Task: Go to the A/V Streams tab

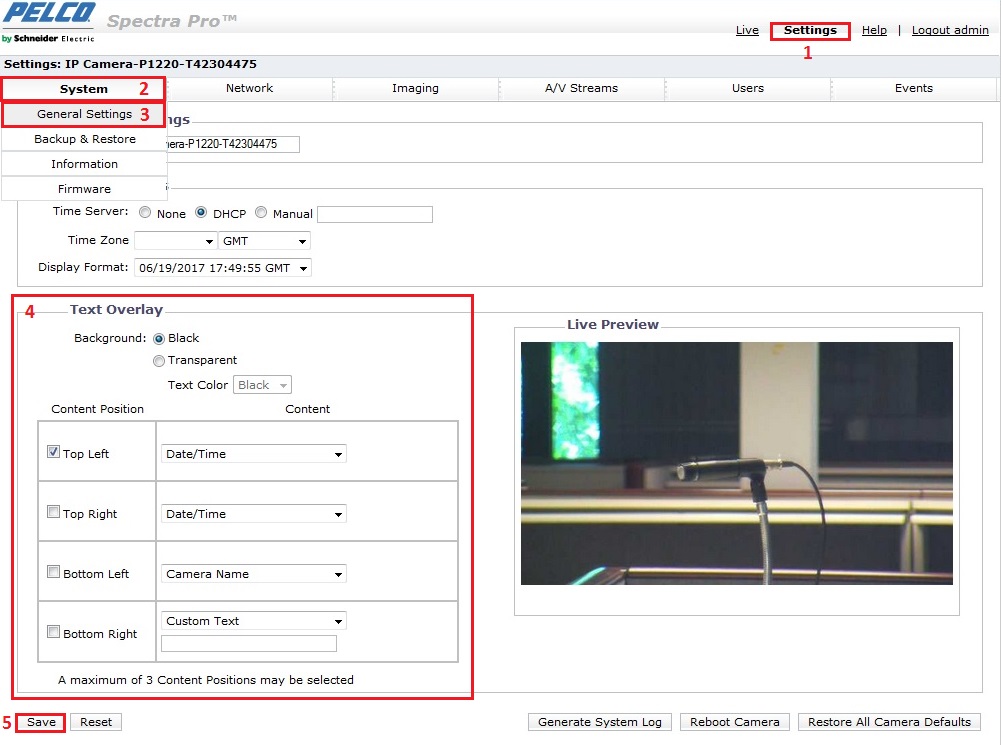Action: tap(581, 88)
